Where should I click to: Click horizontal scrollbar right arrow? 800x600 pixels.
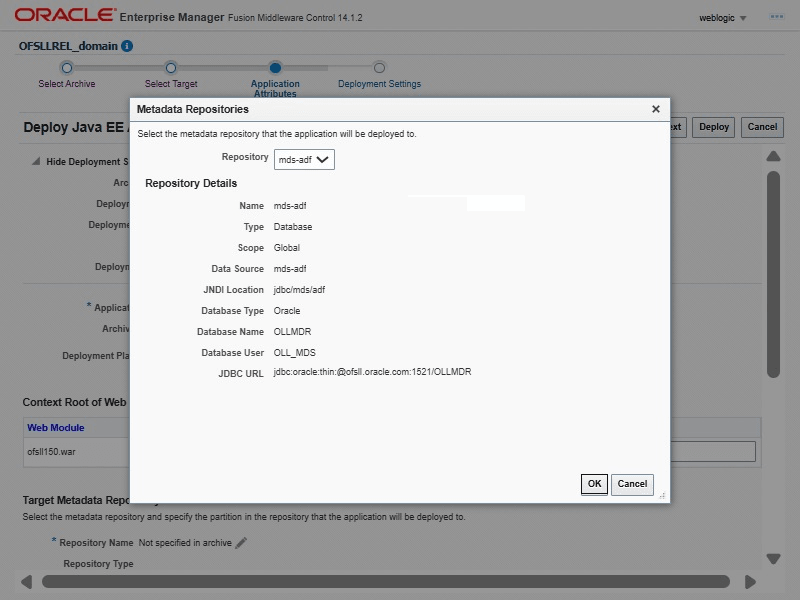(x=750, y=582)
